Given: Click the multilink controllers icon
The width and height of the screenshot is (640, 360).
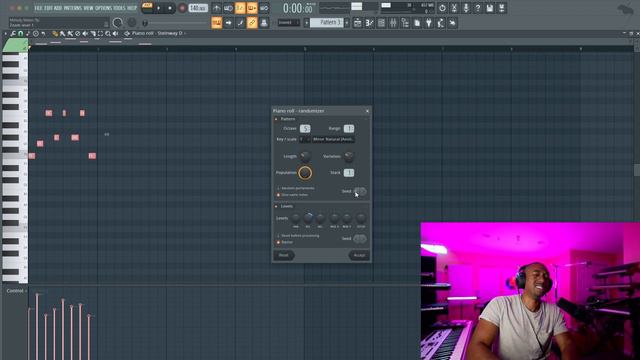Looking at the screenshot, I should pos(264,23).
